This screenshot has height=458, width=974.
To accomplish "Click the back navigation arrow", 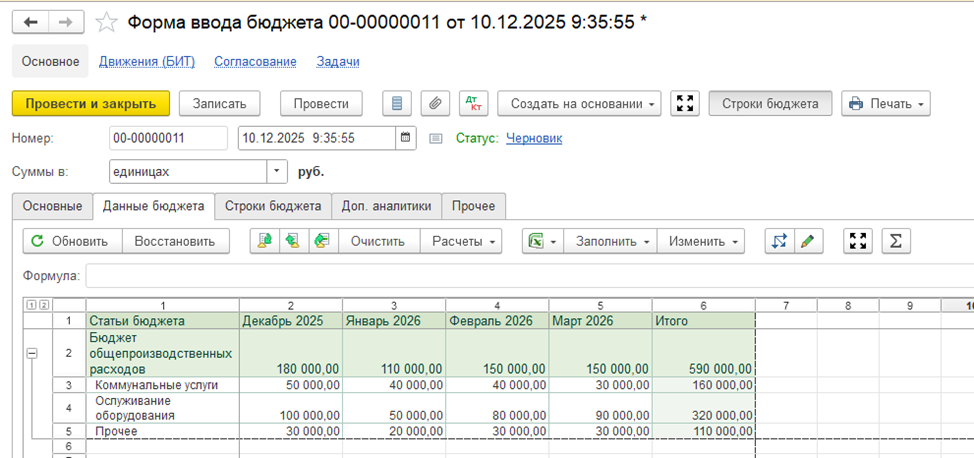I will 30,22.
